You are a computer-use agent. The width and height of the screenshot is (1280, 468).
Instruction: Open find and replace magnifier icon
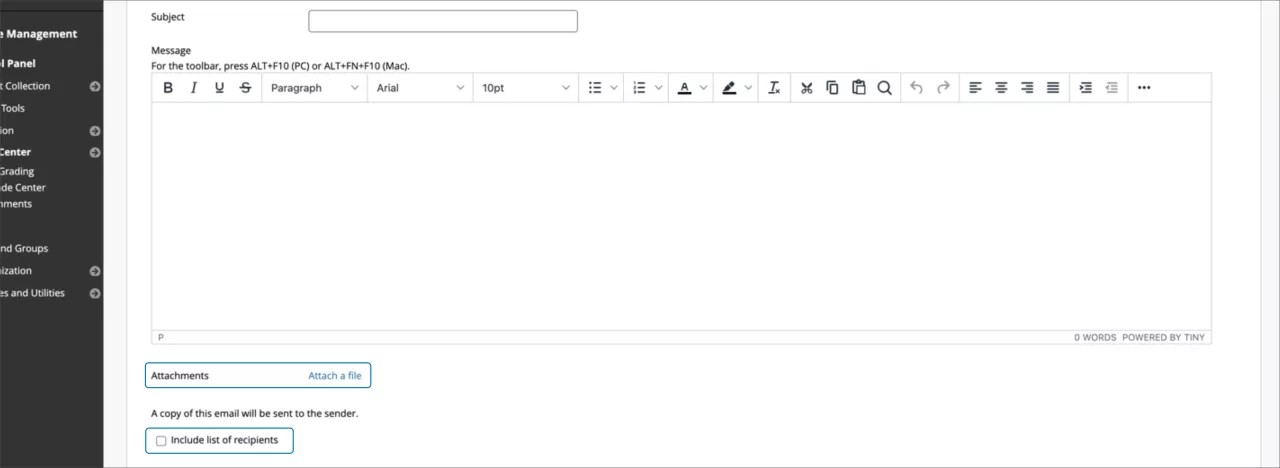click(x=884, y=88)
